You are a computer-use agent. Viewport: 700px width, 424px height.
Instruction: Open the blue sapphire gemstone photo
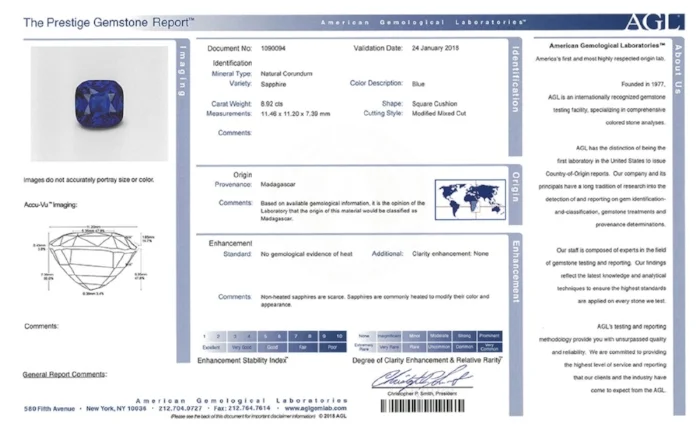point(100,104)
